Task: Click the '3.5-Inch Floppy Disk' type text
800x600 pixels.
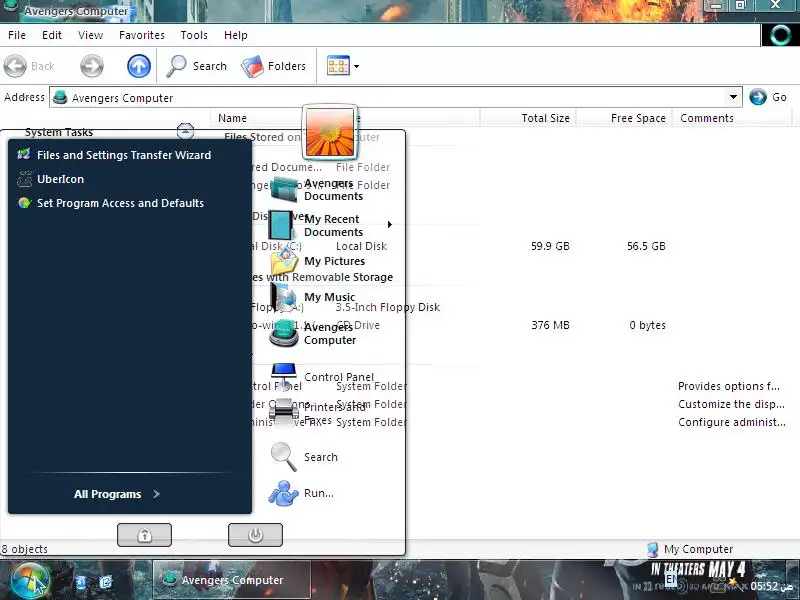Action: pos(388,307)
